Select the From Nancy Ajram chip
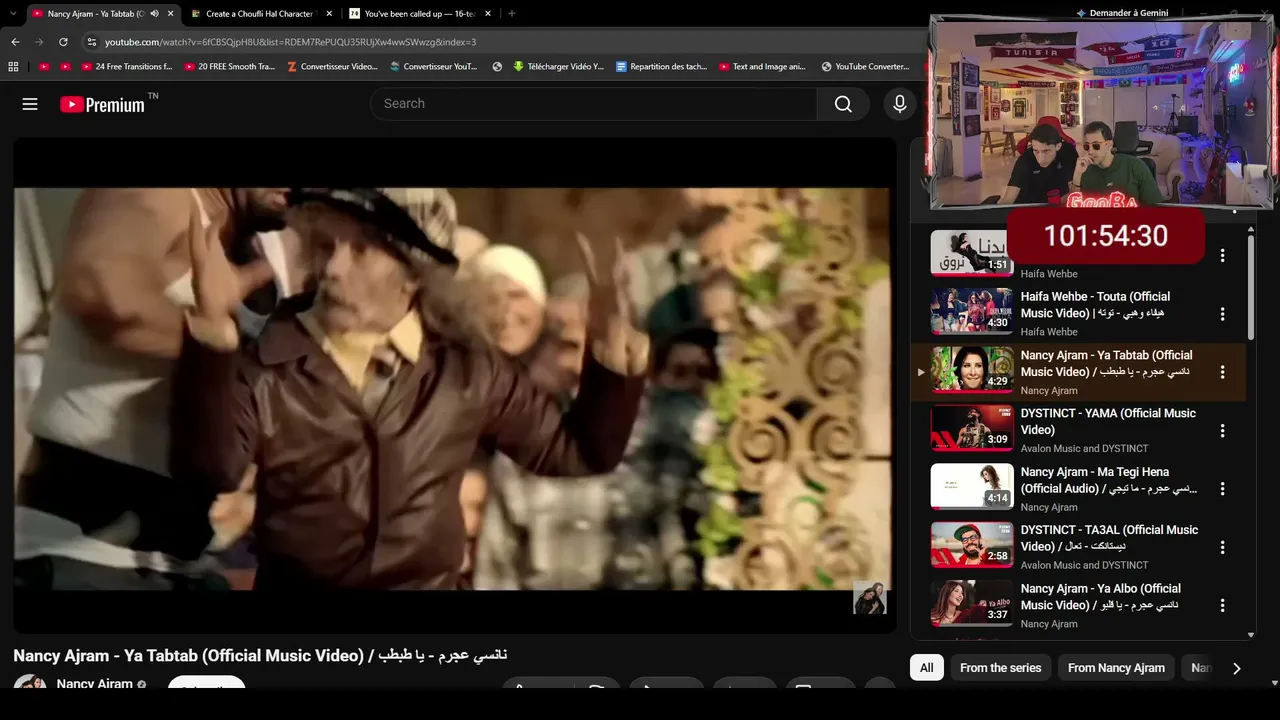The width and height of the screenshot is (1280, 720). click(1116, 668)
